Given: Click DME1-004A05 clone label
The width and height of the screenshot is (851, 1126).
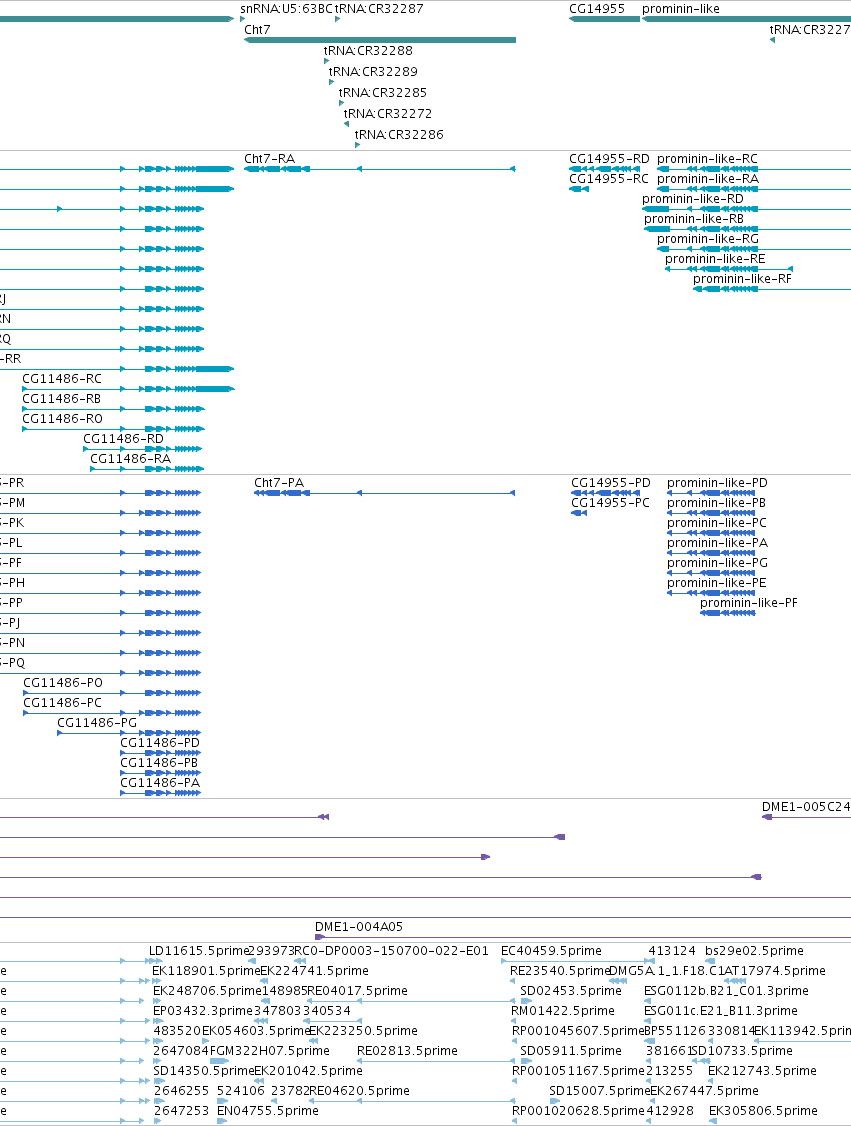Looking at the screenshot, I should (359, 927).
